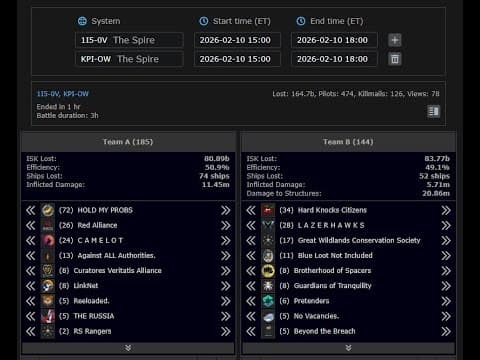Screen dimensions: 480x360
Task: Edit the KPI-OW system field
Action: [x=129, y=59]
